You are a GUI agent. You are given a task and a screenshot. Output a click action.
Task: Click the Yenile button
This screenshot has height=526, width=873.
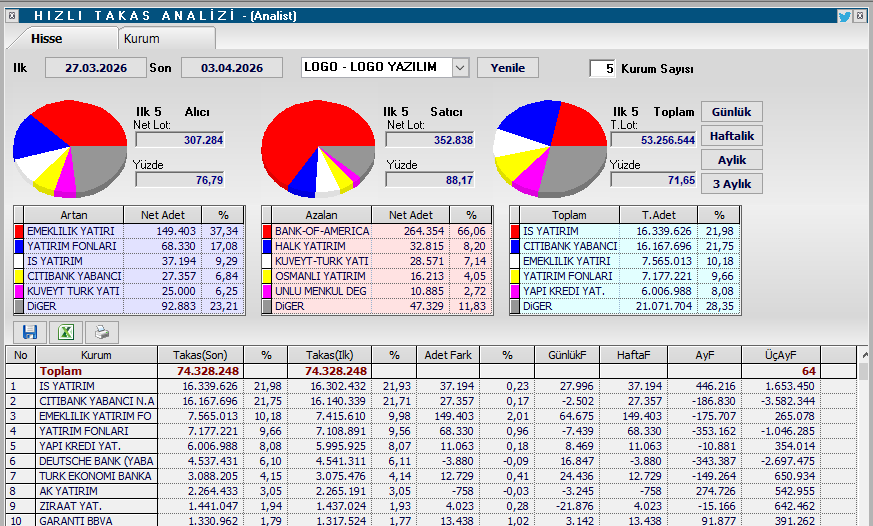click(x=508, y=68)
